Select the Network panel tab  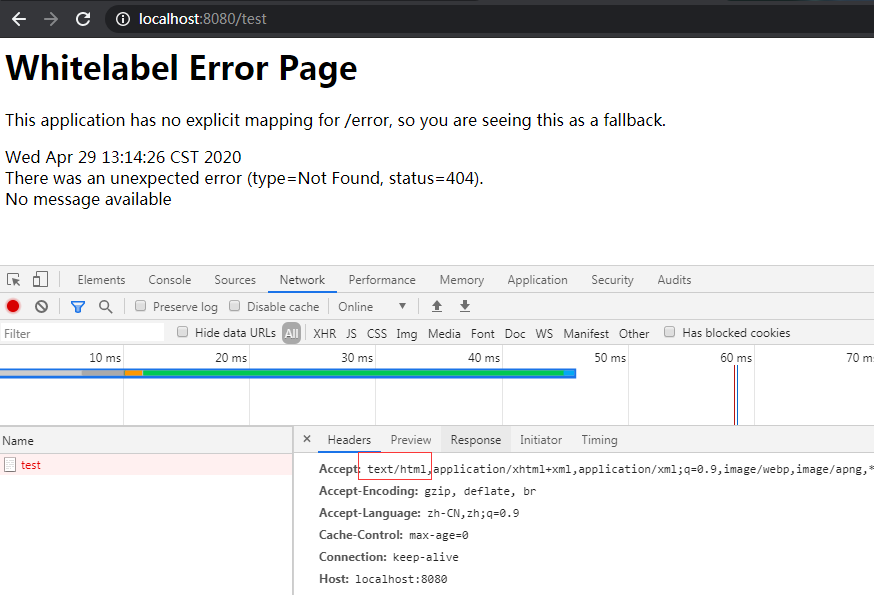tap(302, 279)
